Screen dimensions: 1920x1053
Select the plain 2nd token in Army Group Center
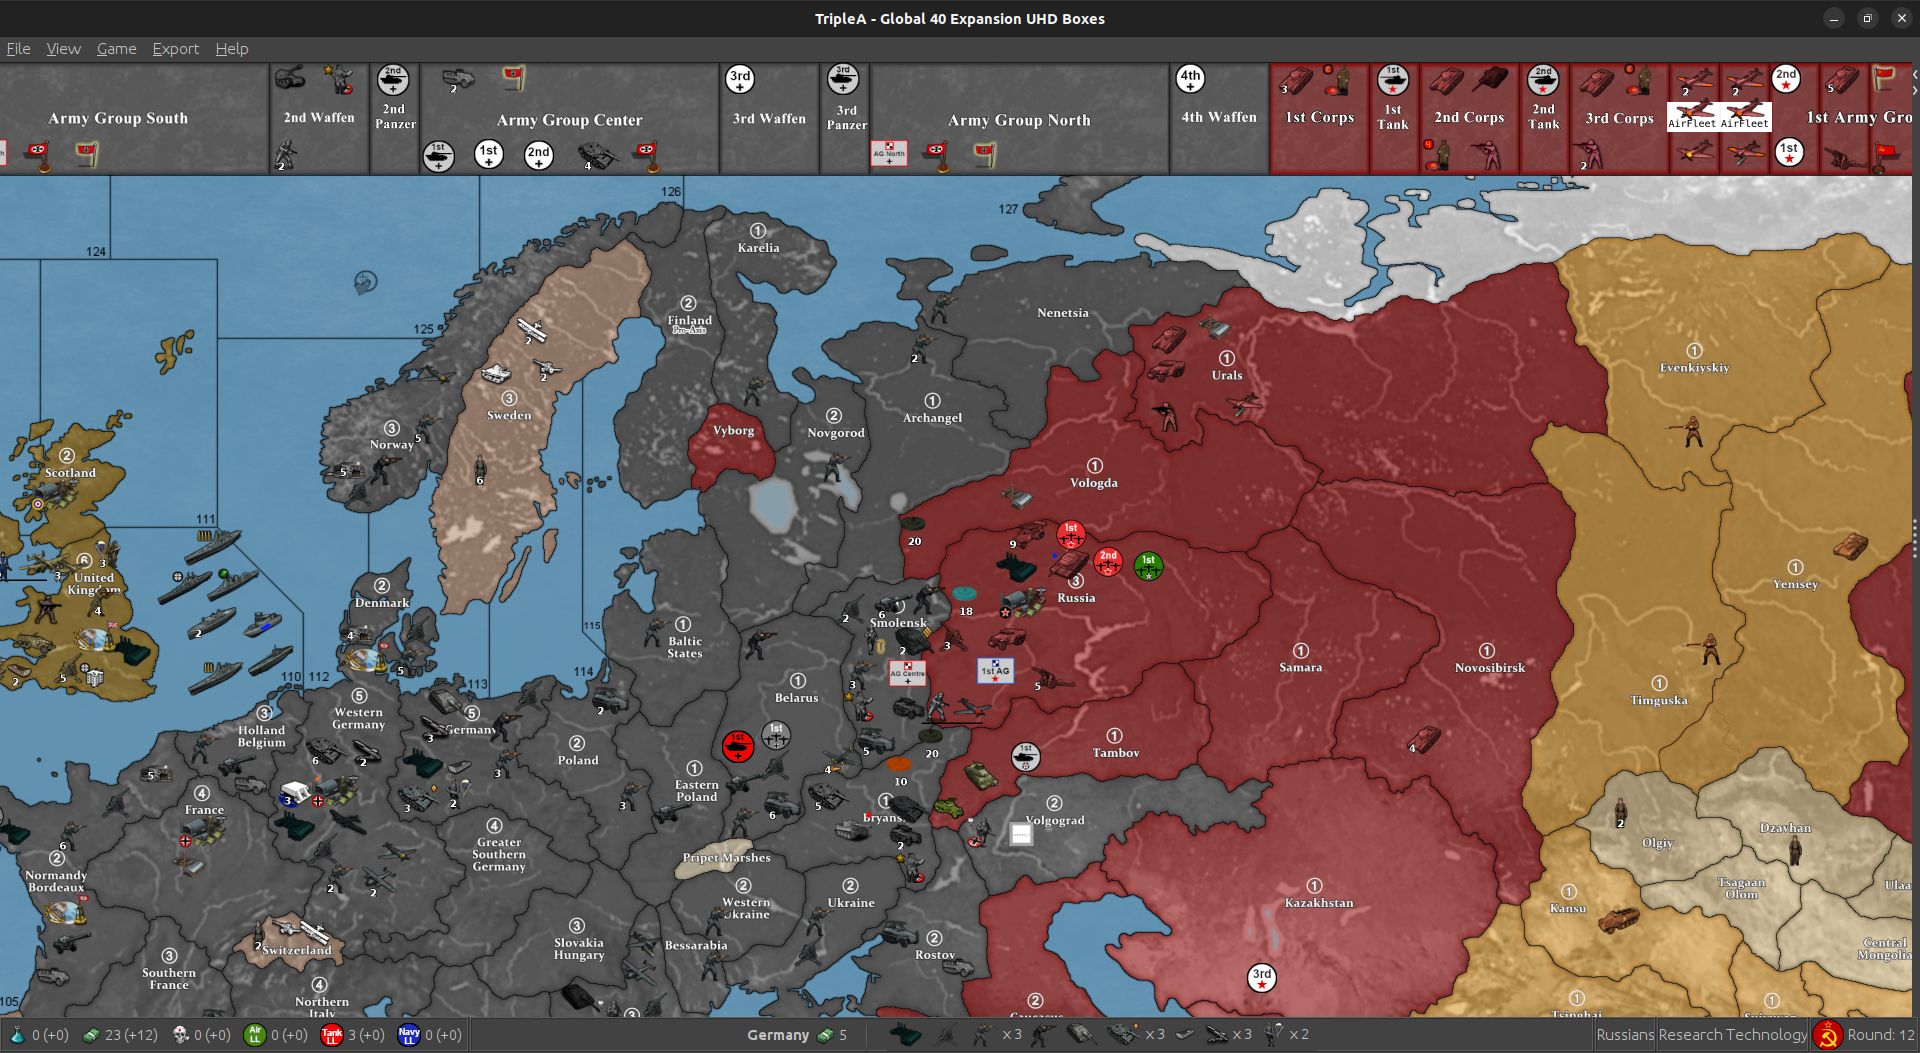coord(539,155)
